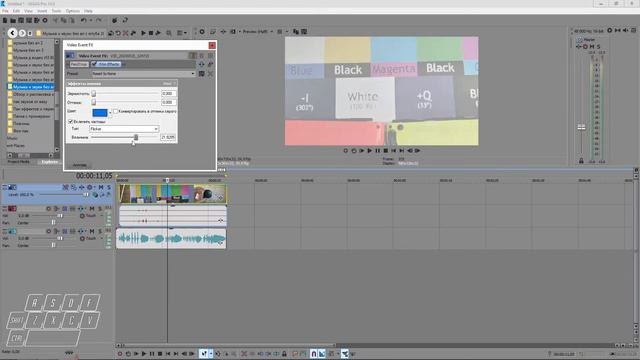Click the Величина value field
The height and width of the screenshot is (360, 640).
(168, 138)
